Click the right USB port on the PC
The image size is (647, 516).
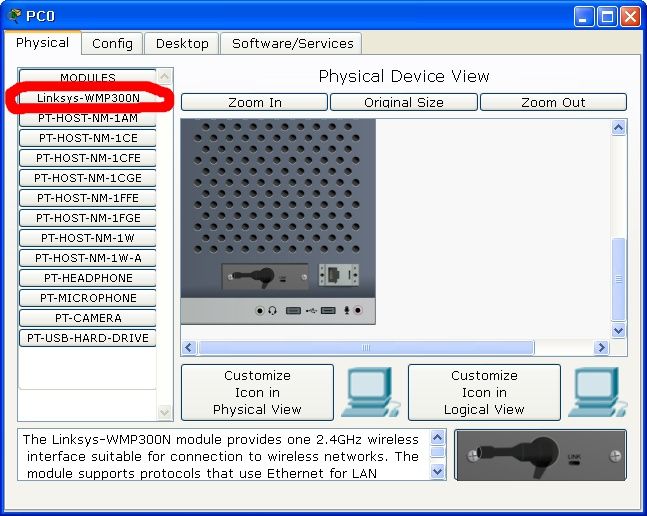click(328, 310)
